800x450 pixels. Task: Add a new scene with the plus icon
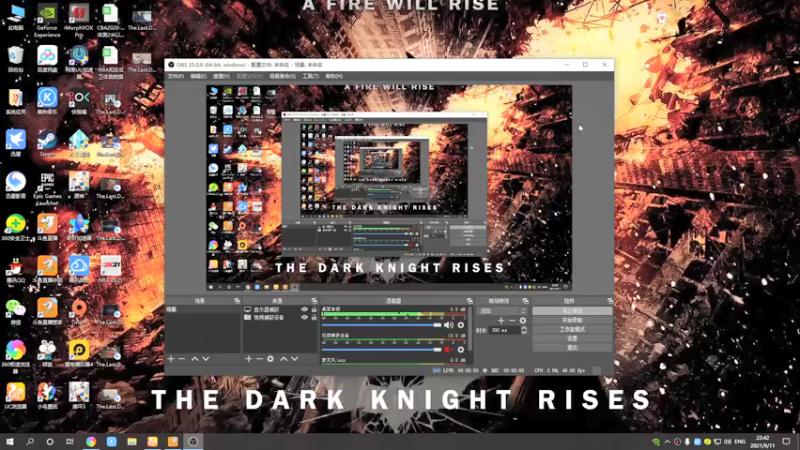point(171,359)
